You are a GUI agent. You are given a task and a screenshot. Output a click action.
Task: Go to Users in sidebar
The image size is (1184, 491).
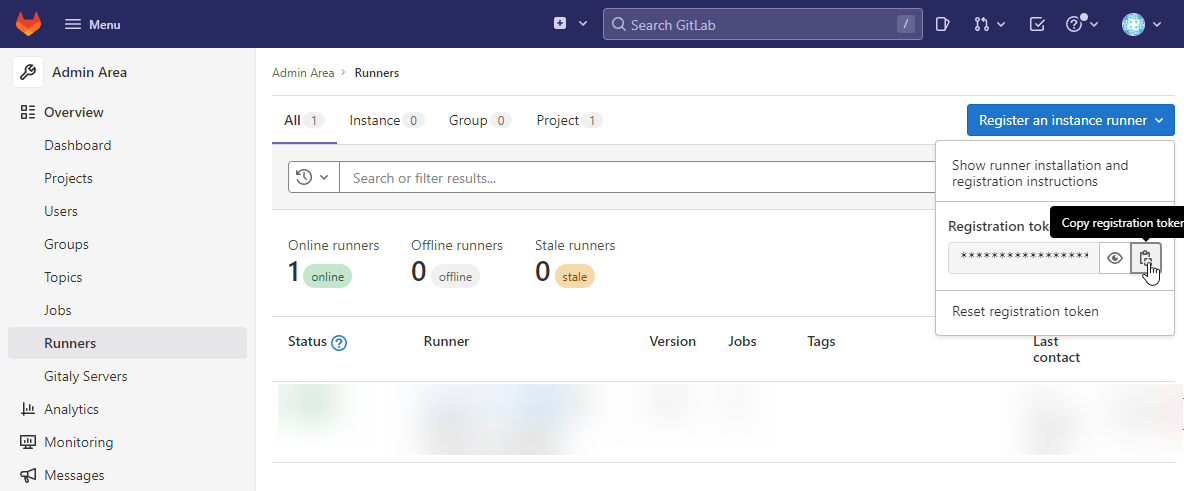coord(61,212)
